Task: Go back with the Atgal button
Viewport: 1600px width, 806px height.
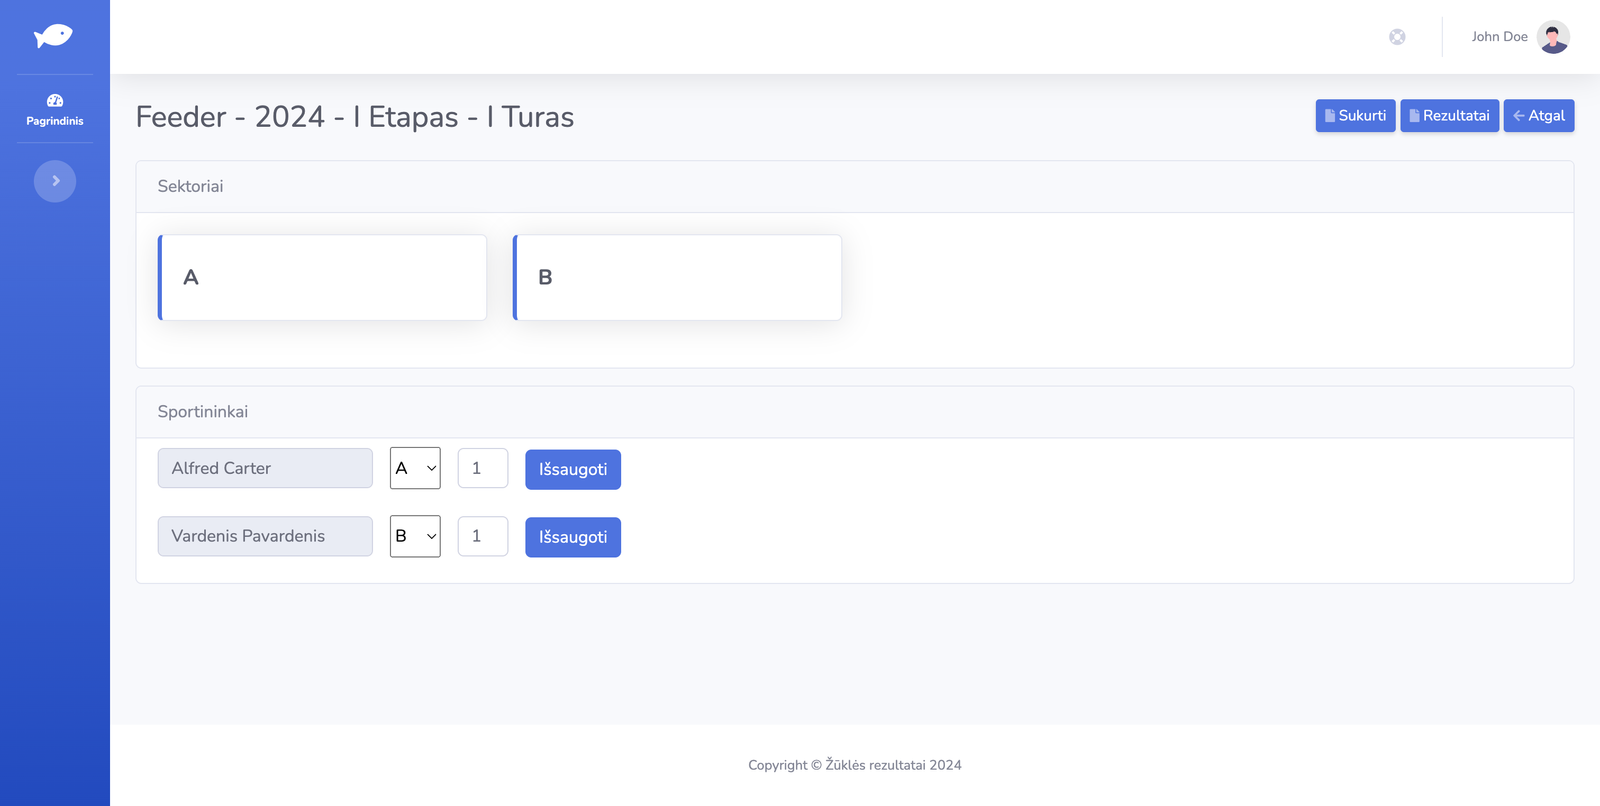Action: (x=1538, y=116)
